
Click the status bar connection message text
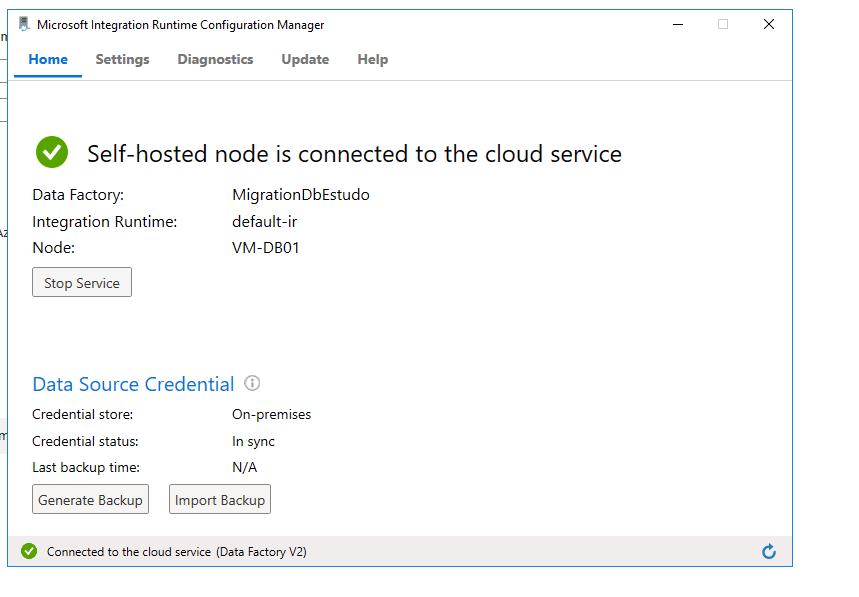(x=176, y=551)
